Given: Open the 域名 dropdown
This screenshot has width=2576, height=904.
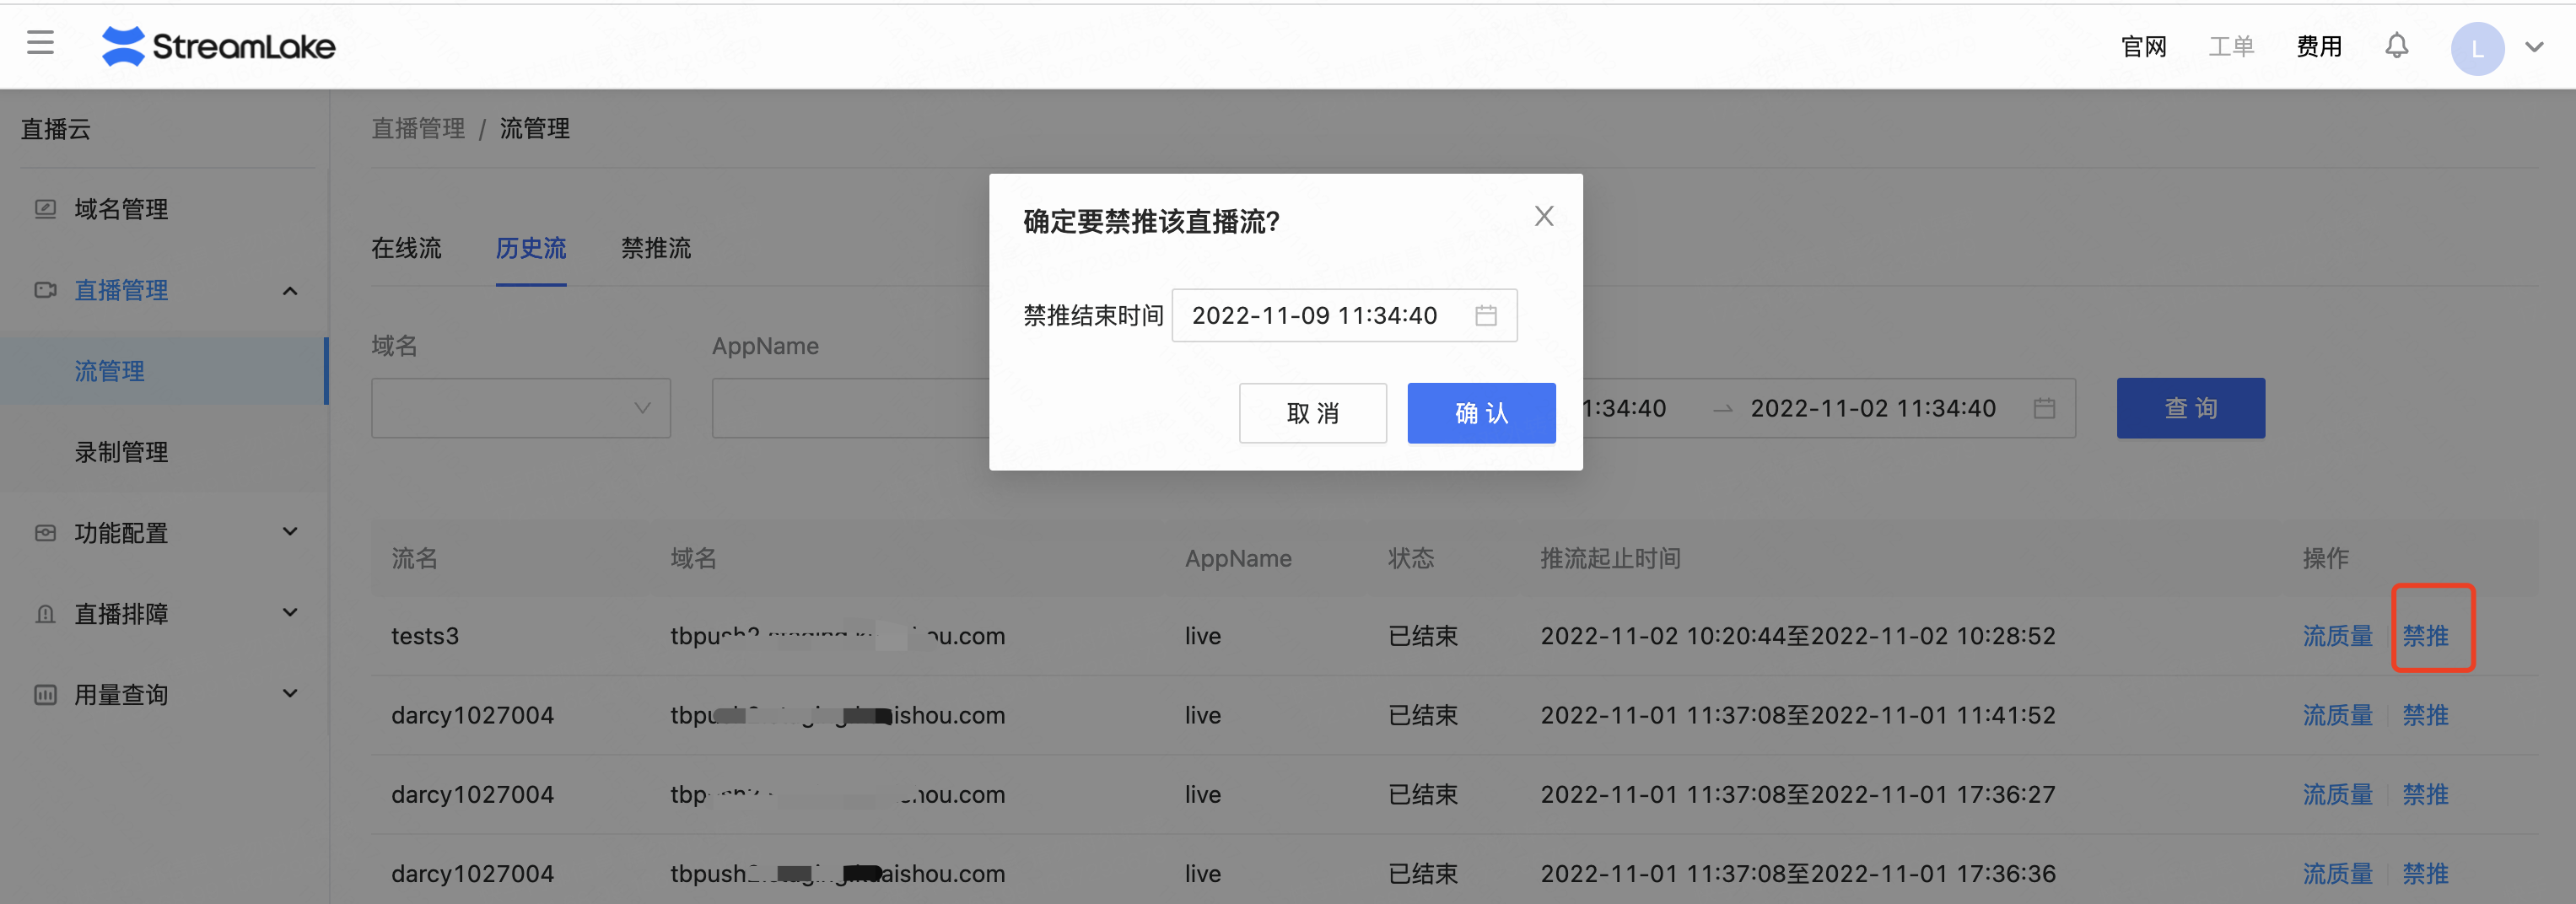Looking at the screenshot, I should pyautogui.click(x=521, y=408).
